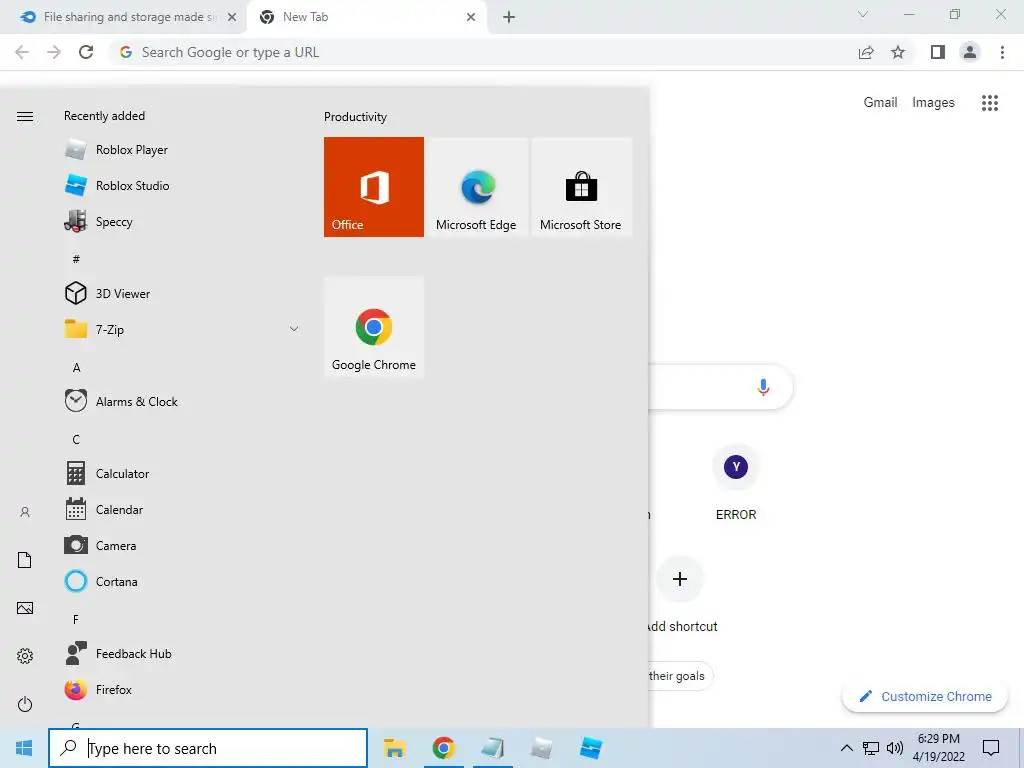The width and height of the screenshot is (1024, 768).
Task: Reload the page in Chrome
Action: 86,52
